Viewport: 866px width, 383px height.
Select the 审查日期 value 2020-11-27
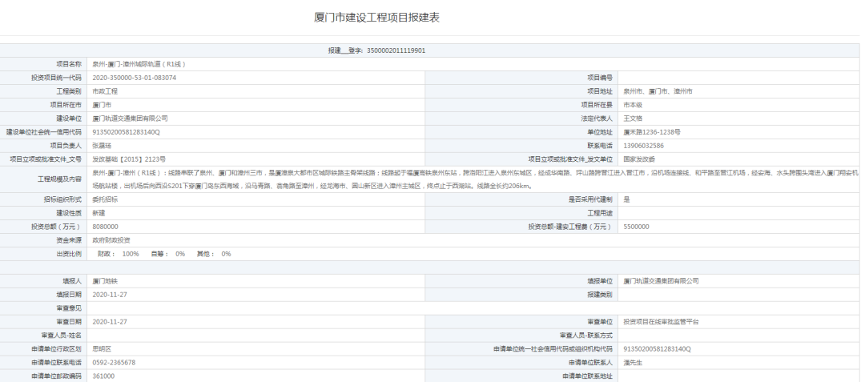click(x=109, y=322)
